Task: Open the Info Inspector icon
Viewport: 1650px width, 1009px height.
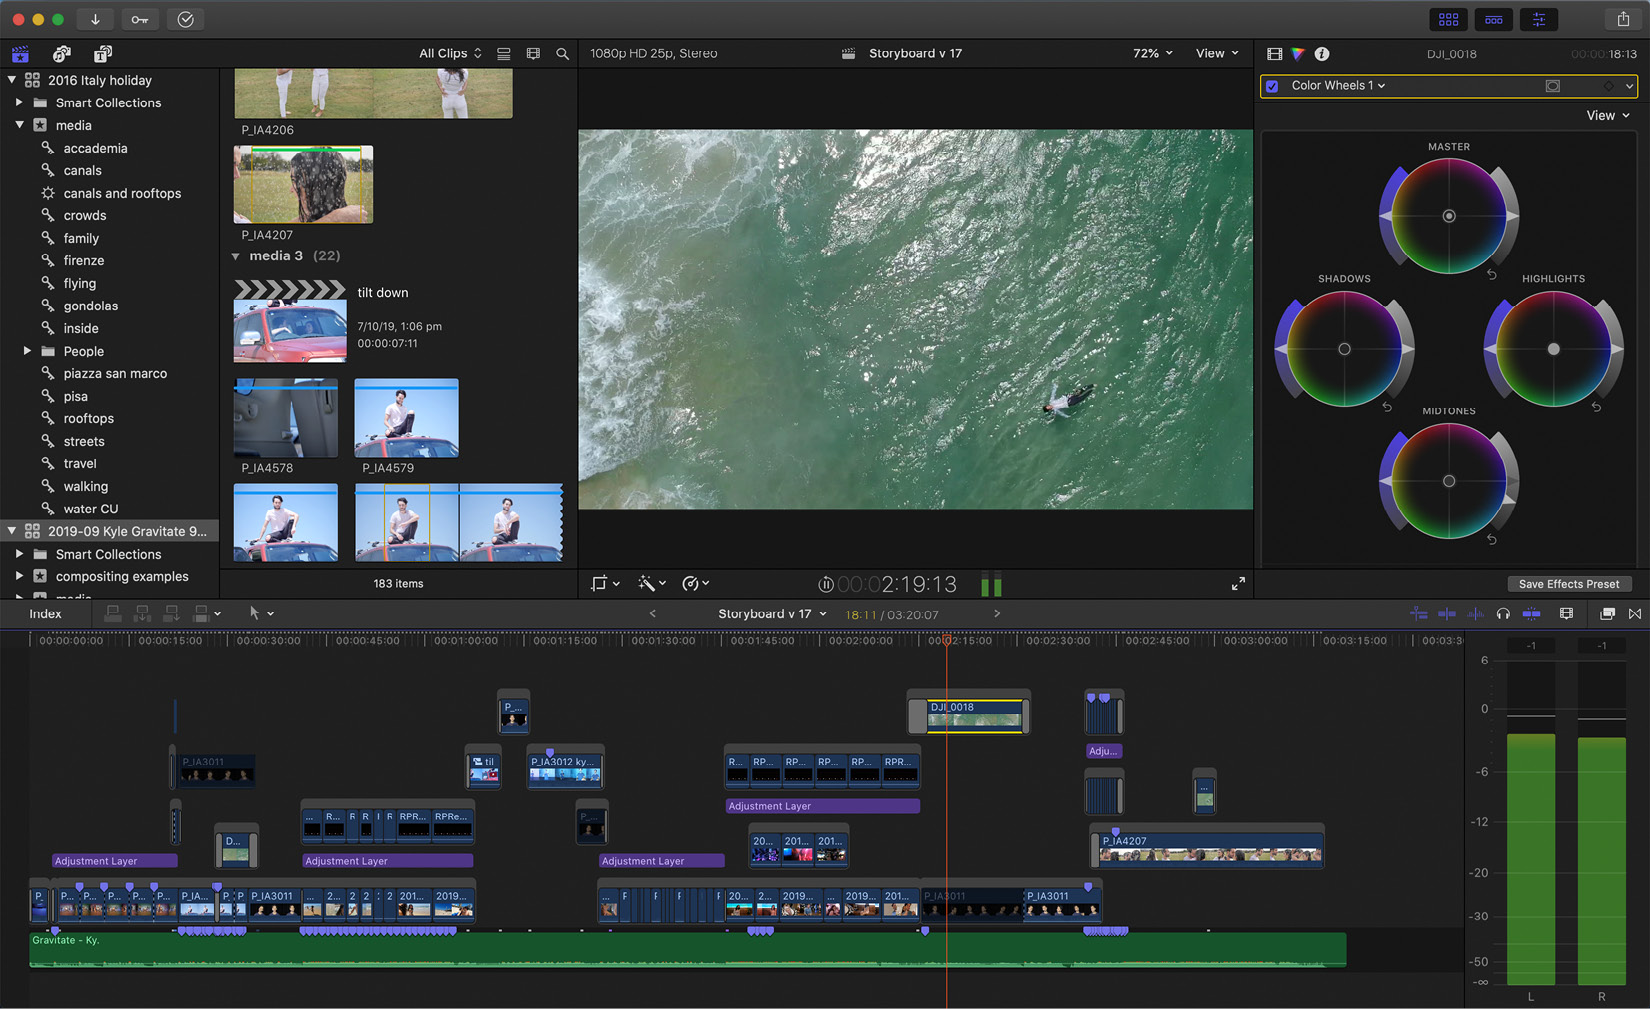Action: [x=1322, y=54]
